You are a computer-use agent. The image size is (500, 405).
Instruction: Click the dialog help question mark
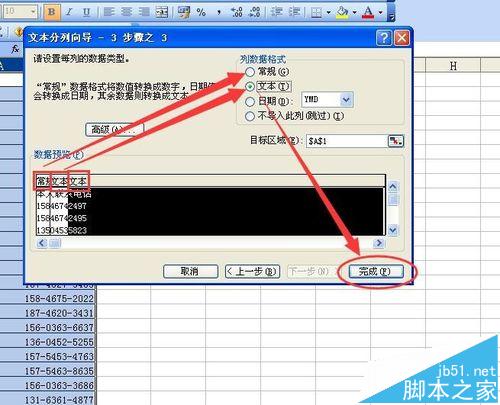[384, 38]
